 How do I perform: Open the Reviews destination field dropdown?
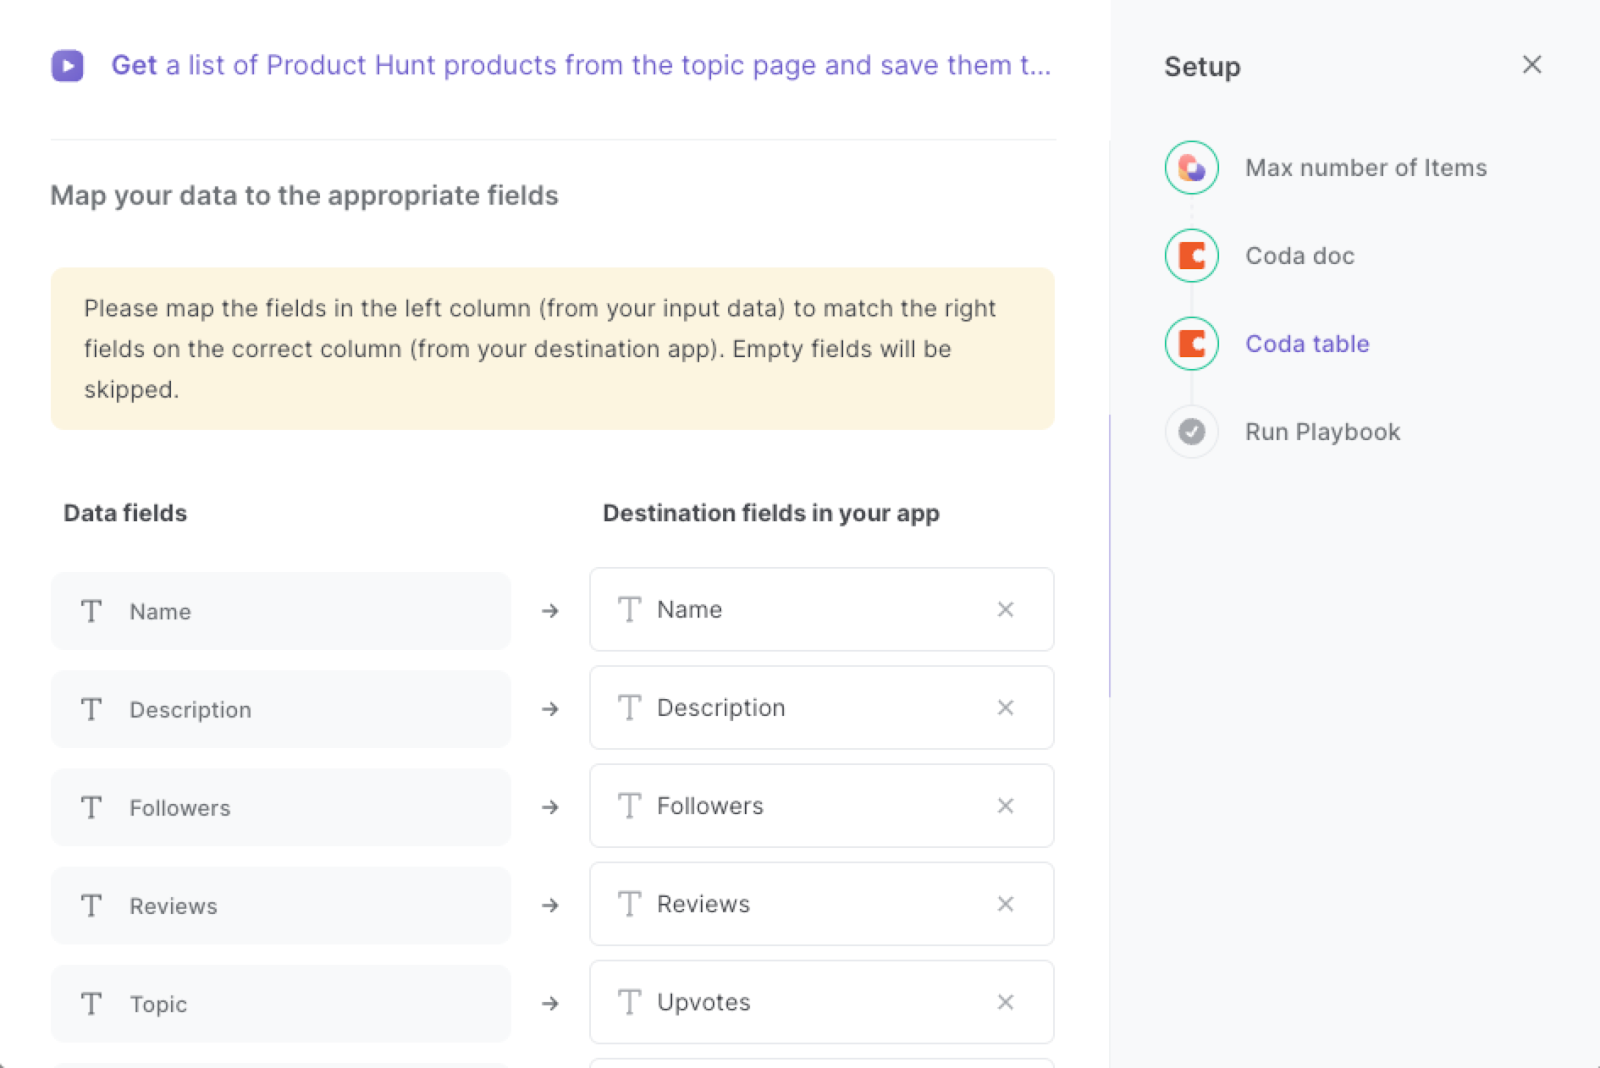click(822, 903)
